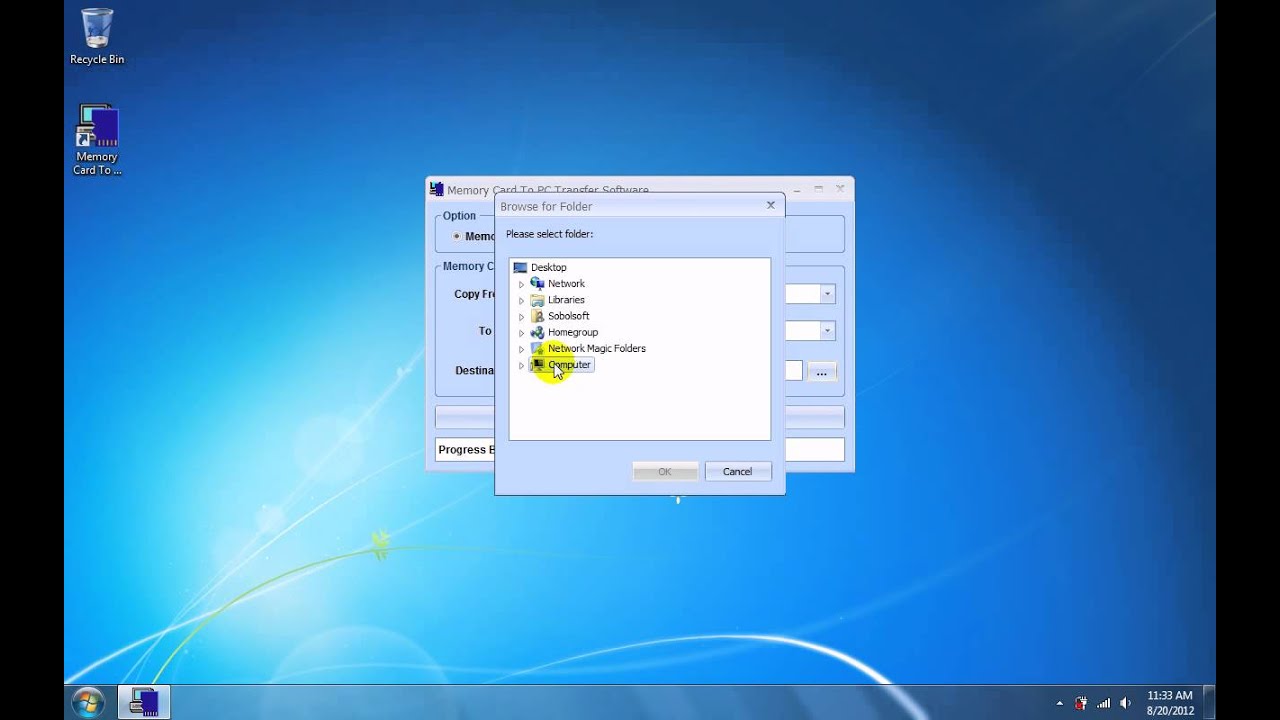The image size is (1280, 720).
Task: Show hidden system tray icons
Action: click(1059, 703)
